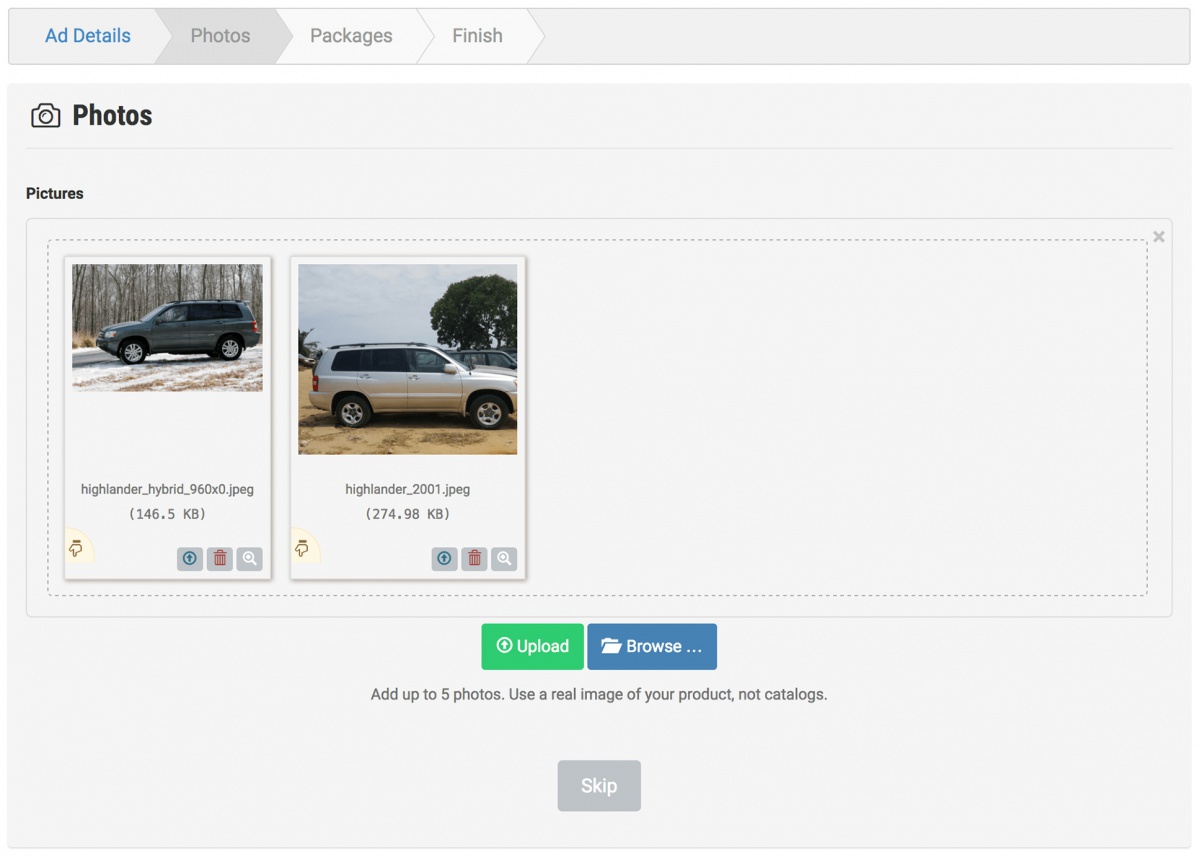Screen dimensions: 1200x857
Task: Click the Browse button to pick files
Action: [x=652, y=647]
